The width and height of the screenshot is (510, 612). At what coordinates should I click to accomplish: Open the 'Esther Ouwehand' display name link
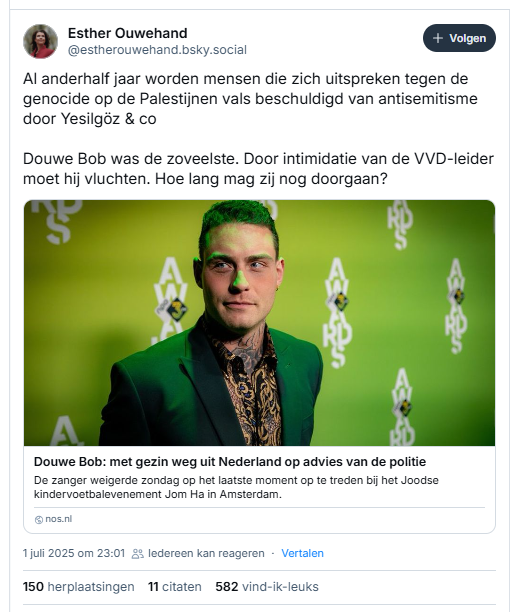click(128, 33)
